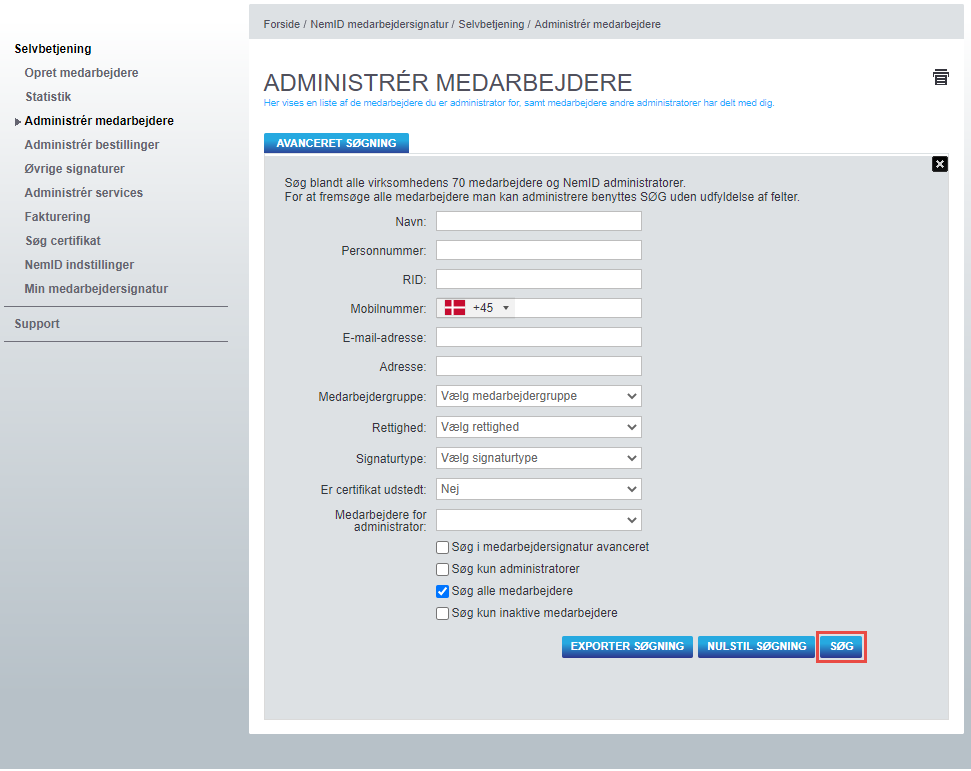The image size is (971, 771).
Task: Open Administrér bestillinger page
Action: point(92,144)
